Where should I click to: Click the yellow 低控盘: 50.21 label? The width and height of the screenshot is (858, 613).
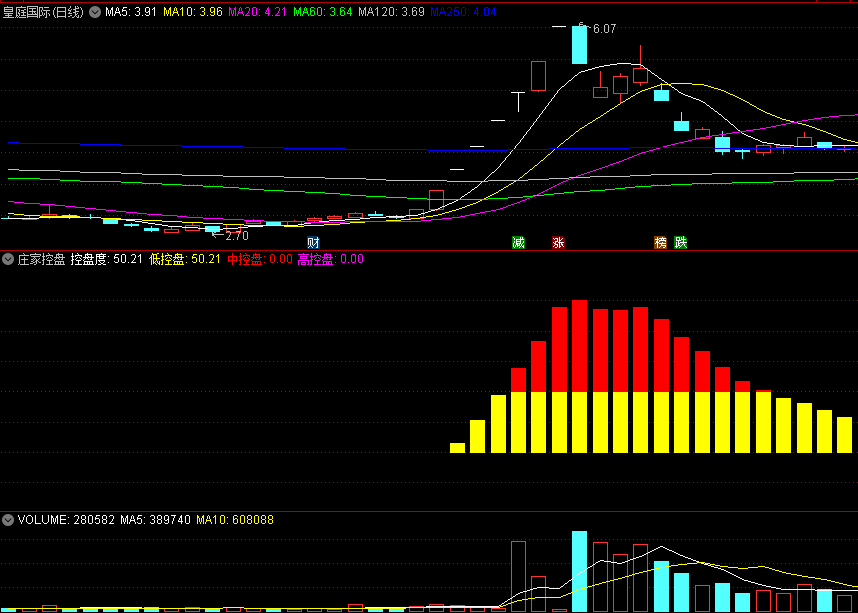tap(184, 259)
